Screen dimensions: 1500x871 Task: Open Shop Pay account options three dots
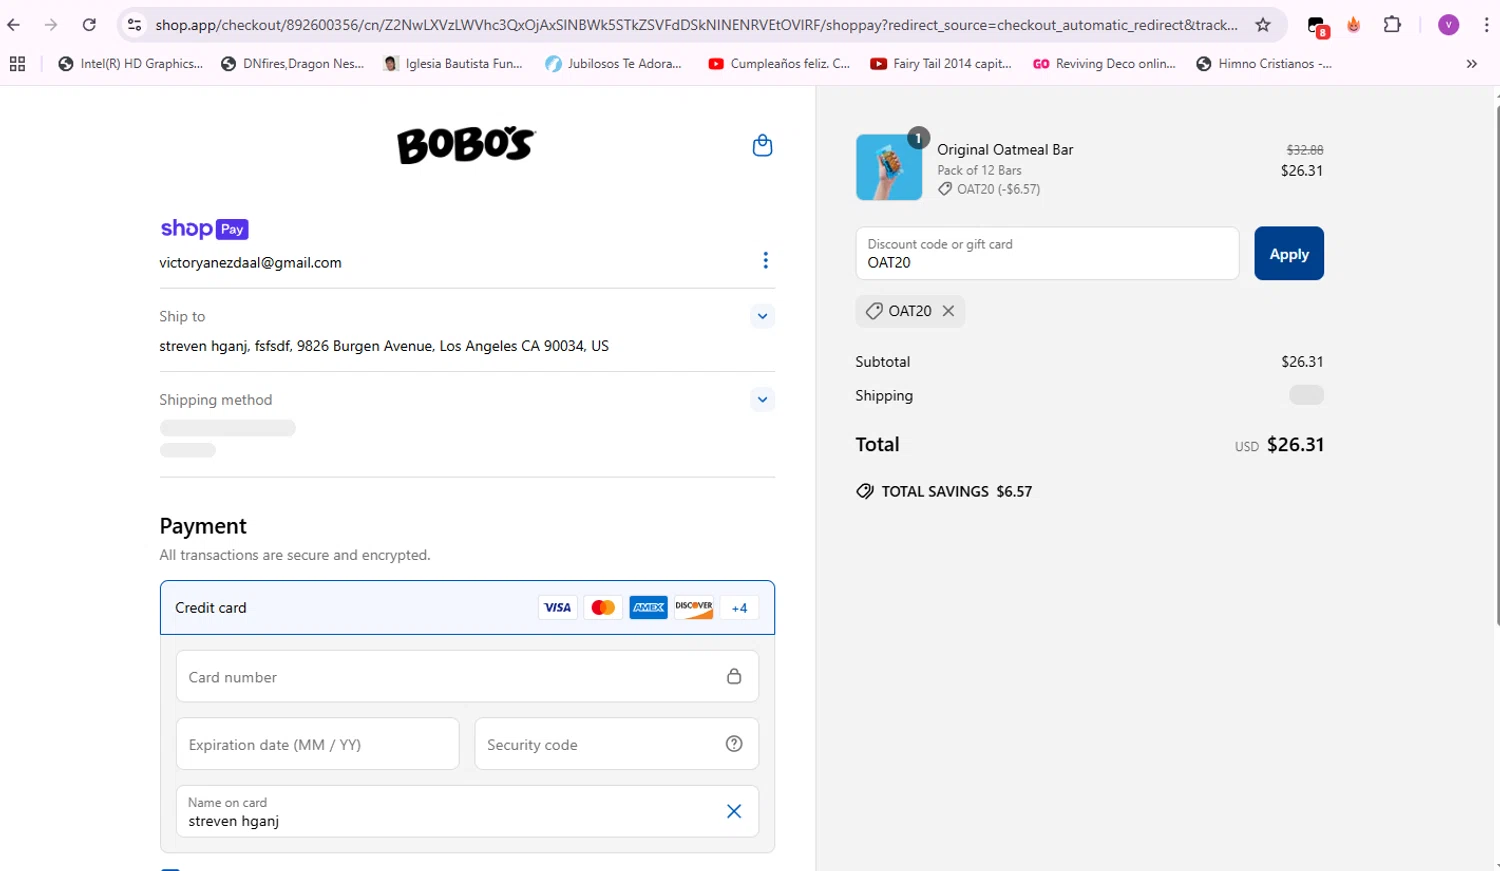(765, 260)
